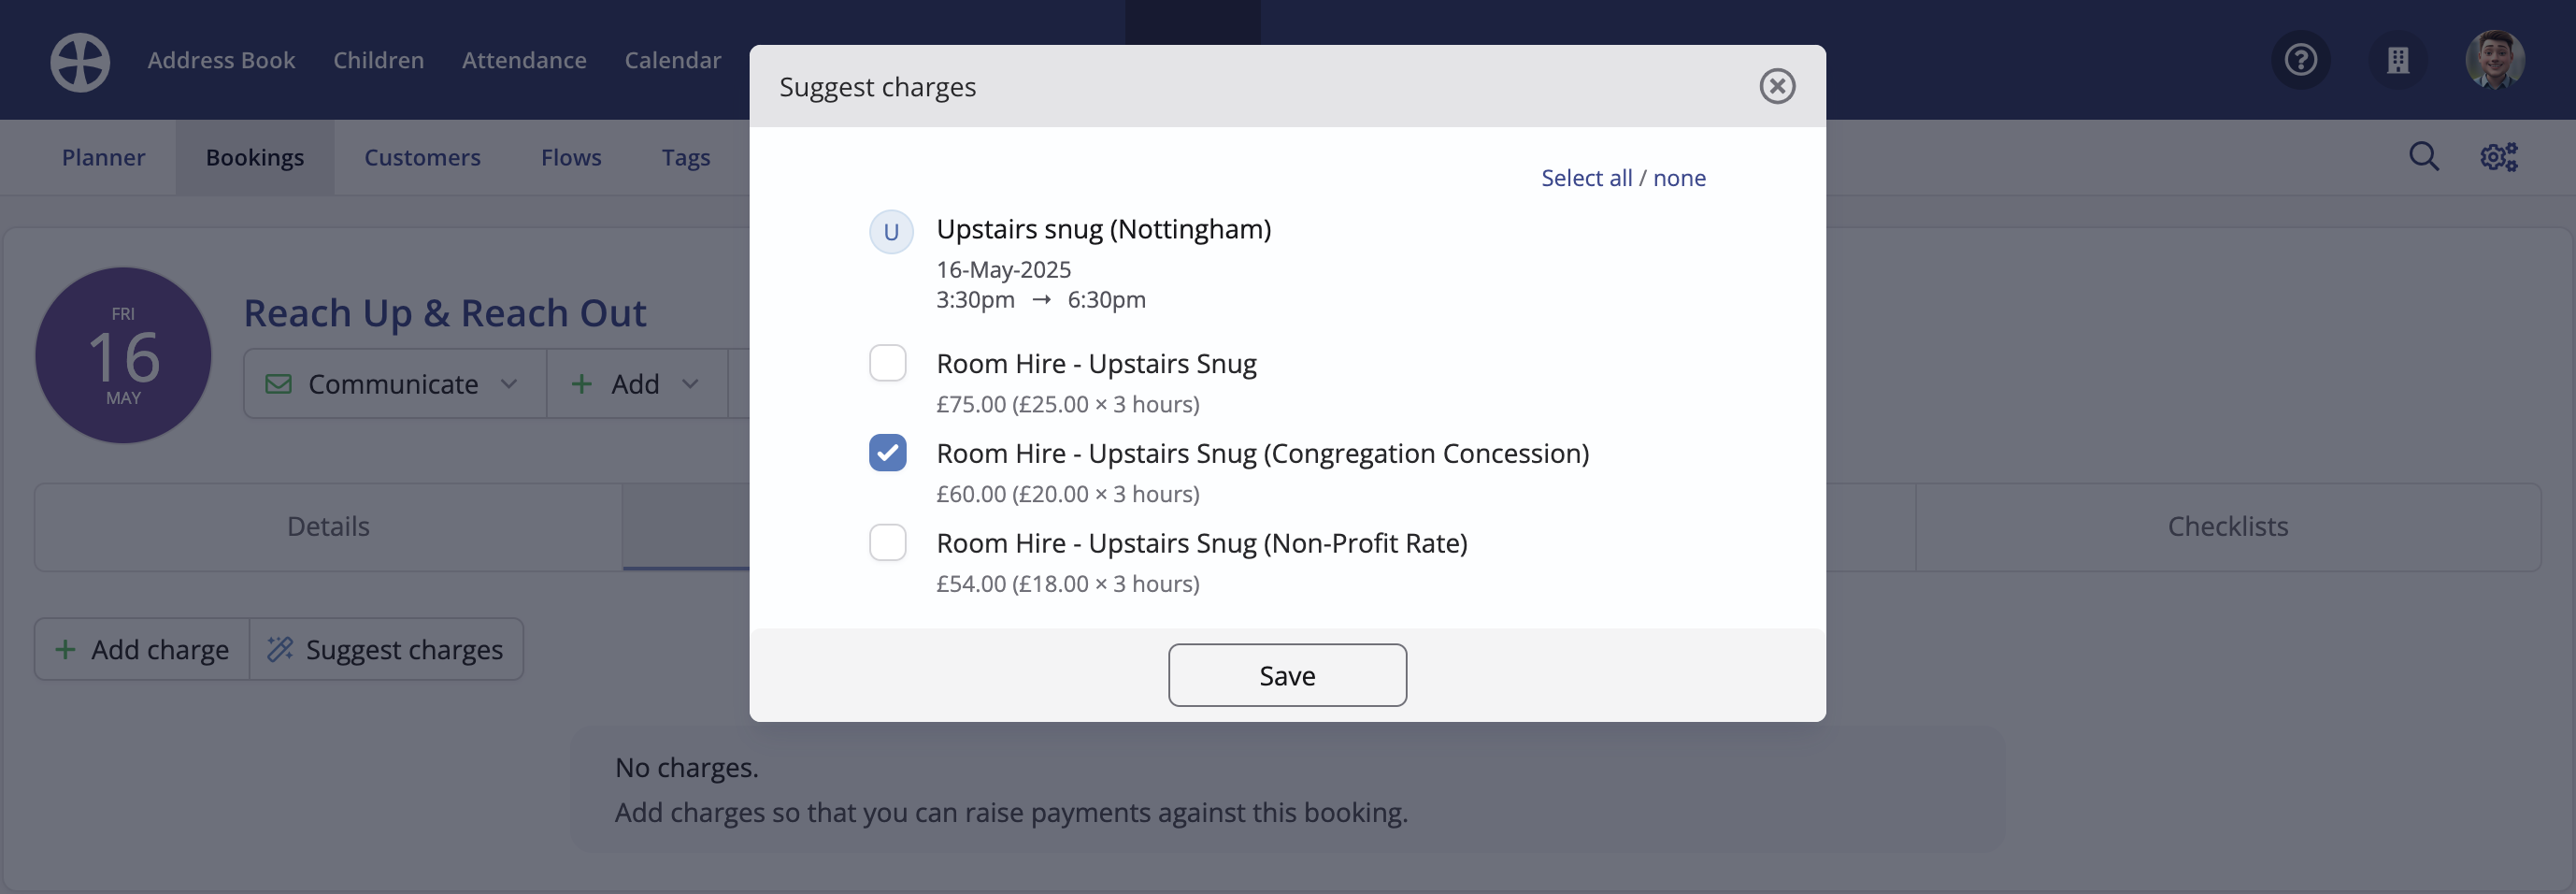Switch to the Bookings tab
Image resolution: width=2576 pixels, height=894 pixels.
tap(255, 157)
